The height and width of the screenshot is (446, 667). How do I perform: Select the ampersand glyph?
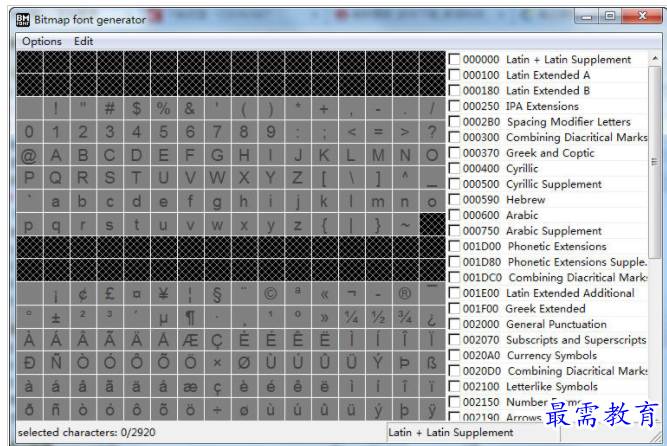190,109
